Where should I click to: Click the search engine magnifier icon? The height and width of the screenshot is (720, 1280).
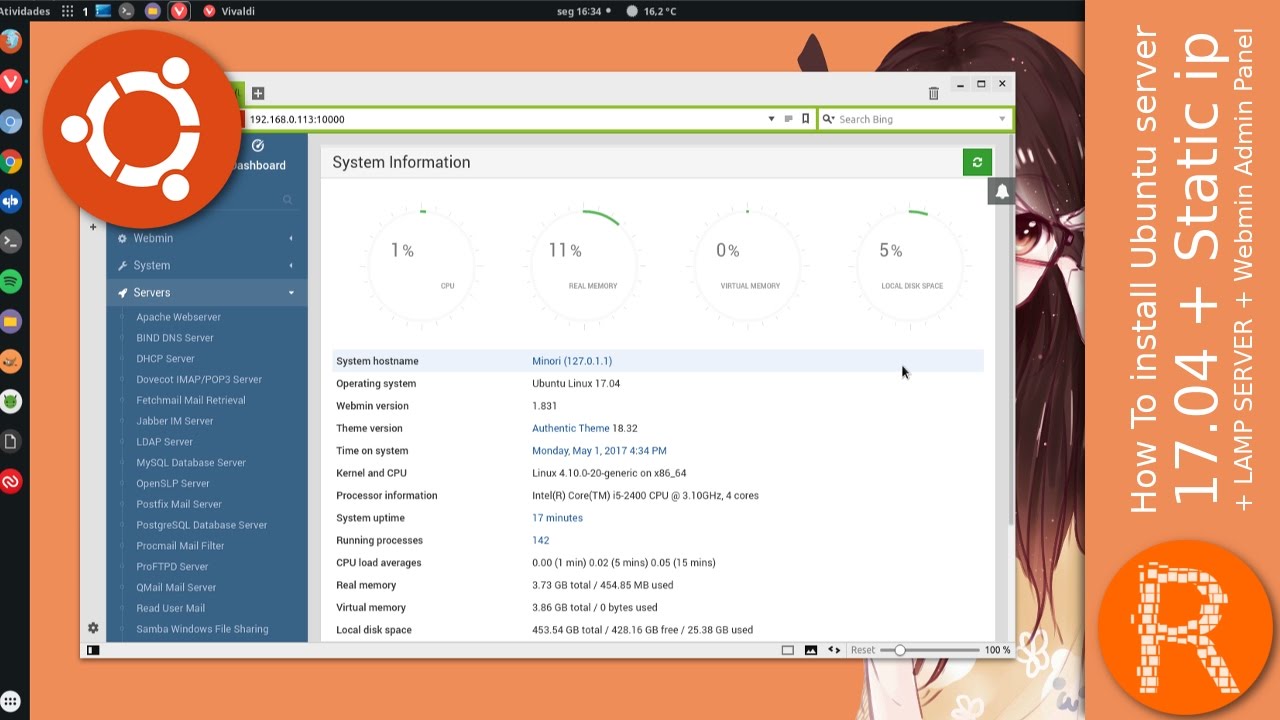pyautogui.click(x=828, y=119)
